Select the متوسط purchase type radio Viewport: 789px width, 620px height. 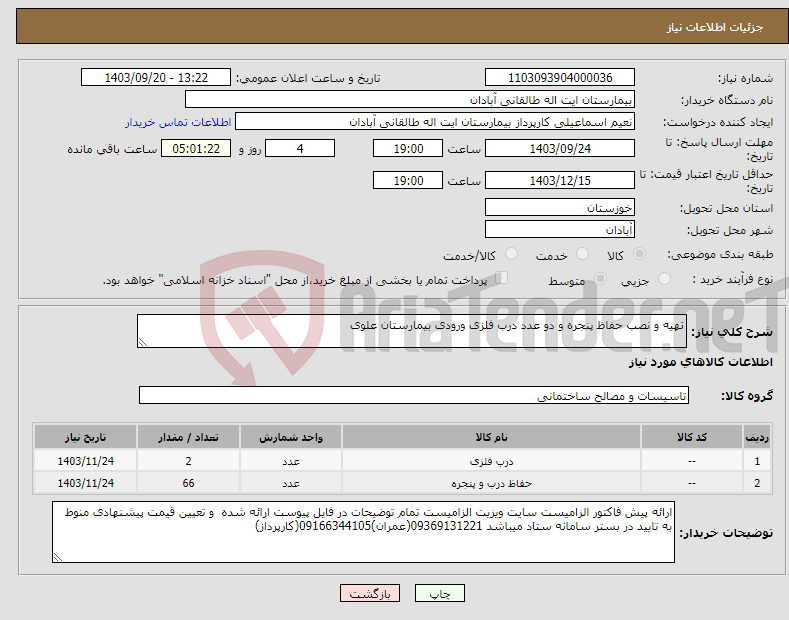coord(600,279)
